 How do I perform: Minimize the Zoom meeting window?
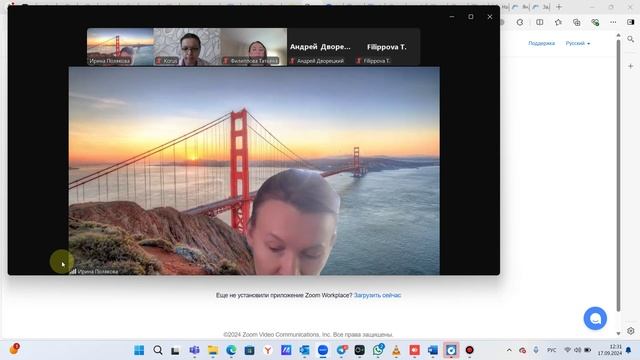[452, 17]
